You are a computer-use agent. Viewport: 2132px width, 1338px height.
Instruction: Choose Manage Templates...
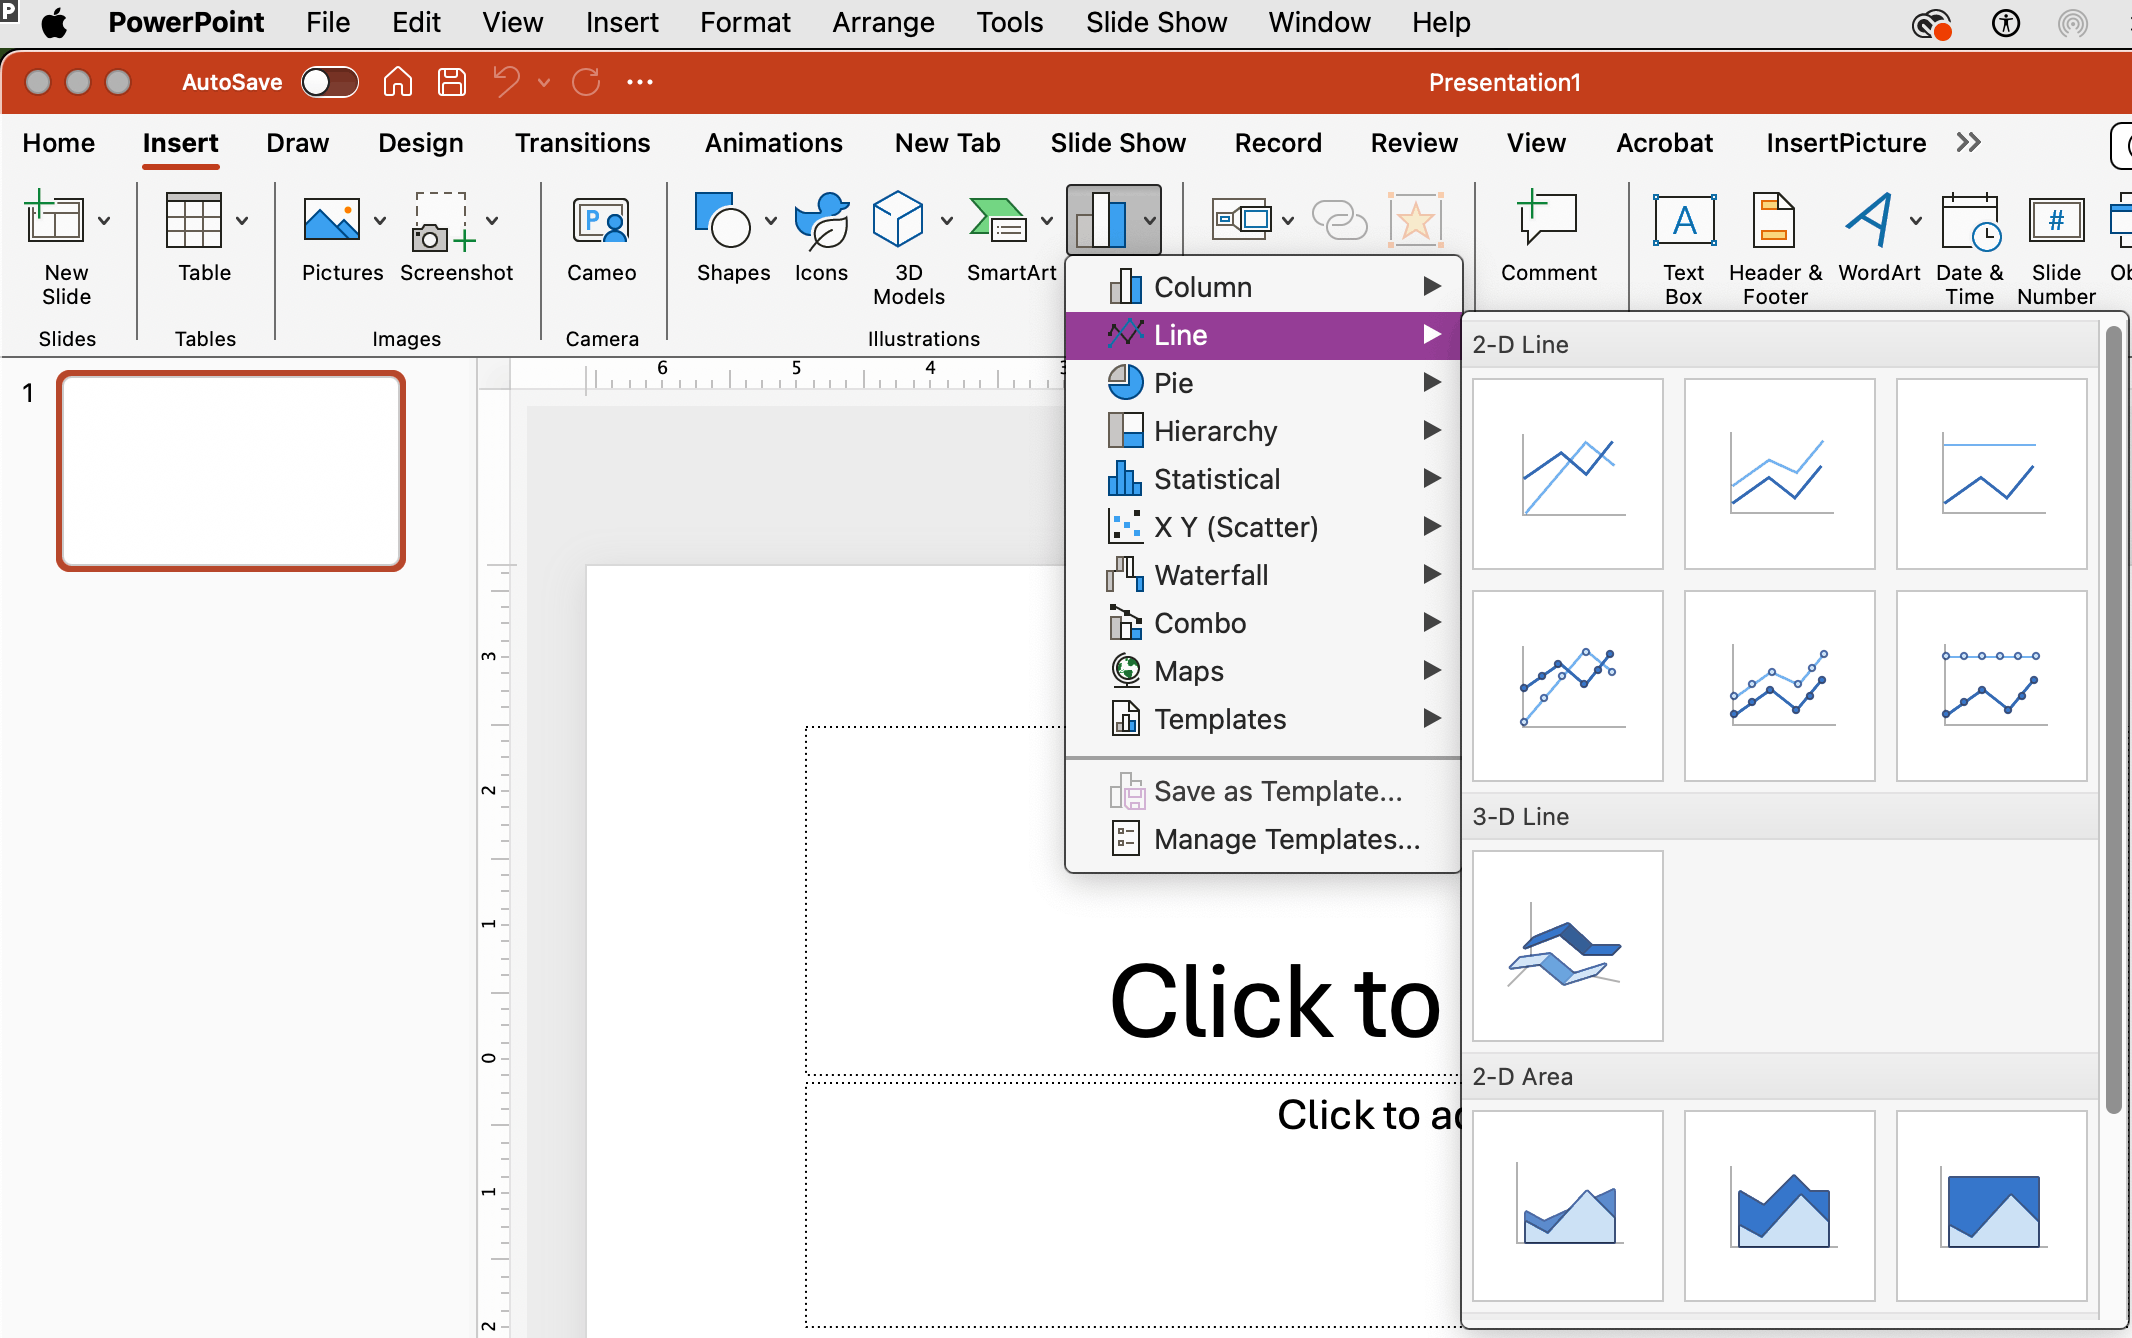pos(1264,839)
